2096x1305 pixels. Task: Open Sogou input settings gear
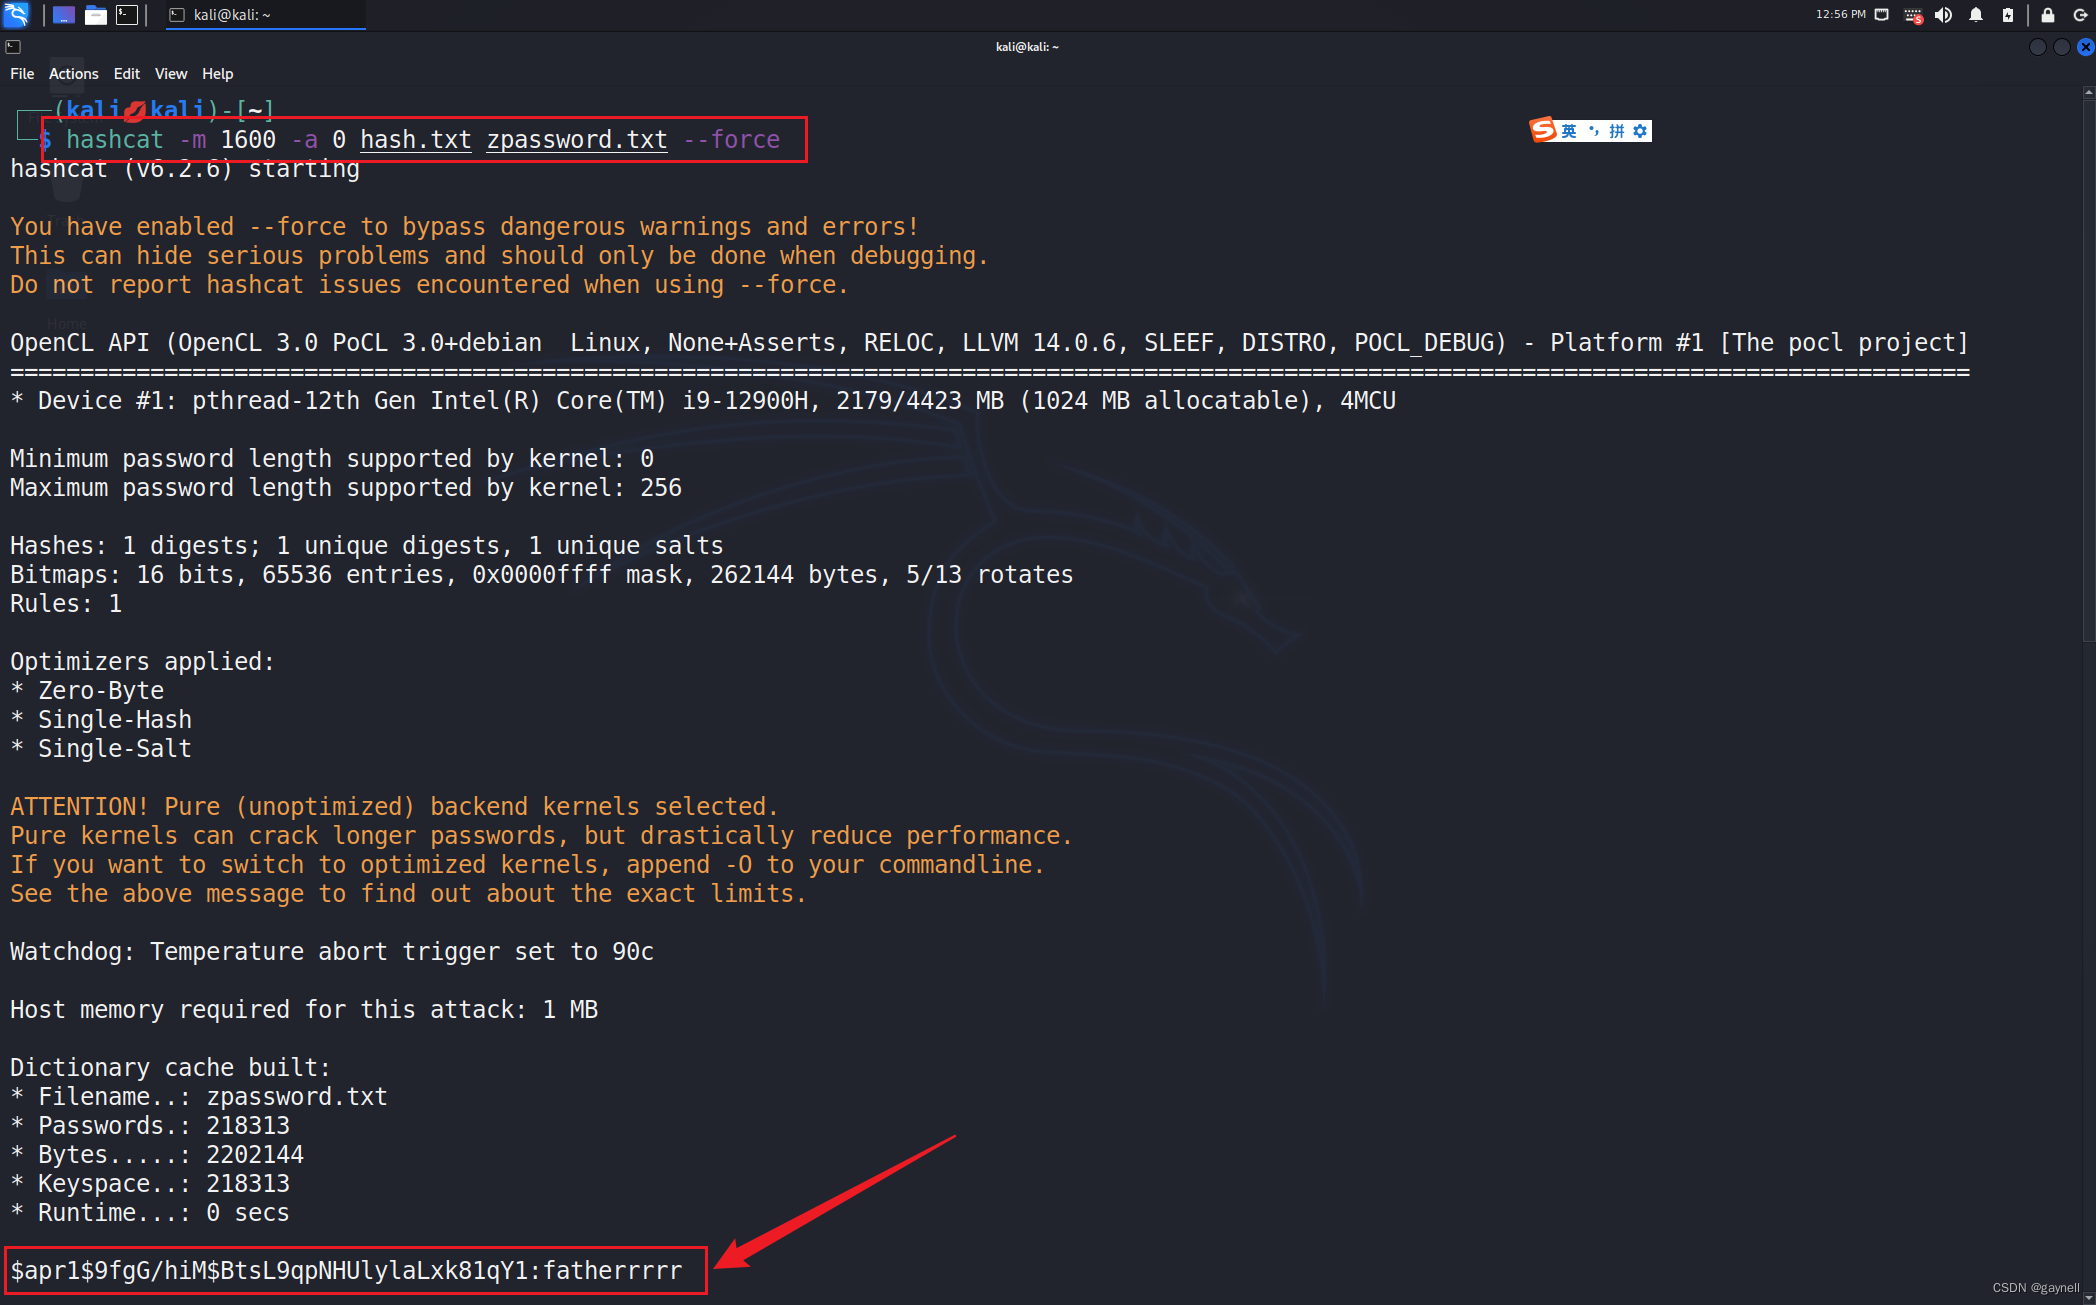1640,131
